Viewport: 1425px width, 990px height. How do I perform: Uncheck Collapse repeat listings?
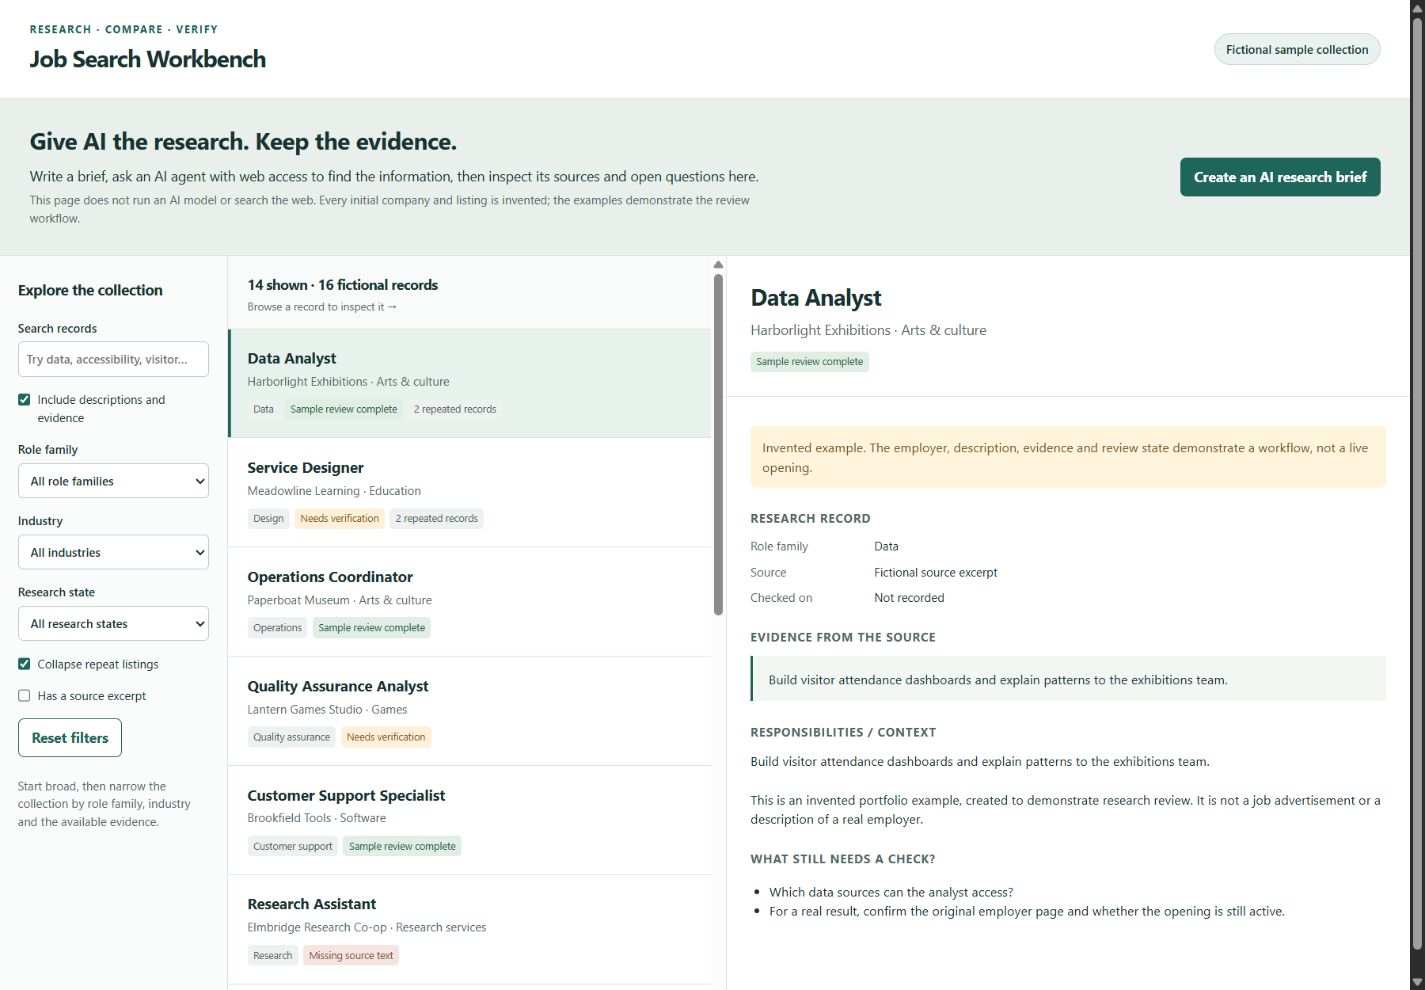pyautogui.click(x=24, y=664)
